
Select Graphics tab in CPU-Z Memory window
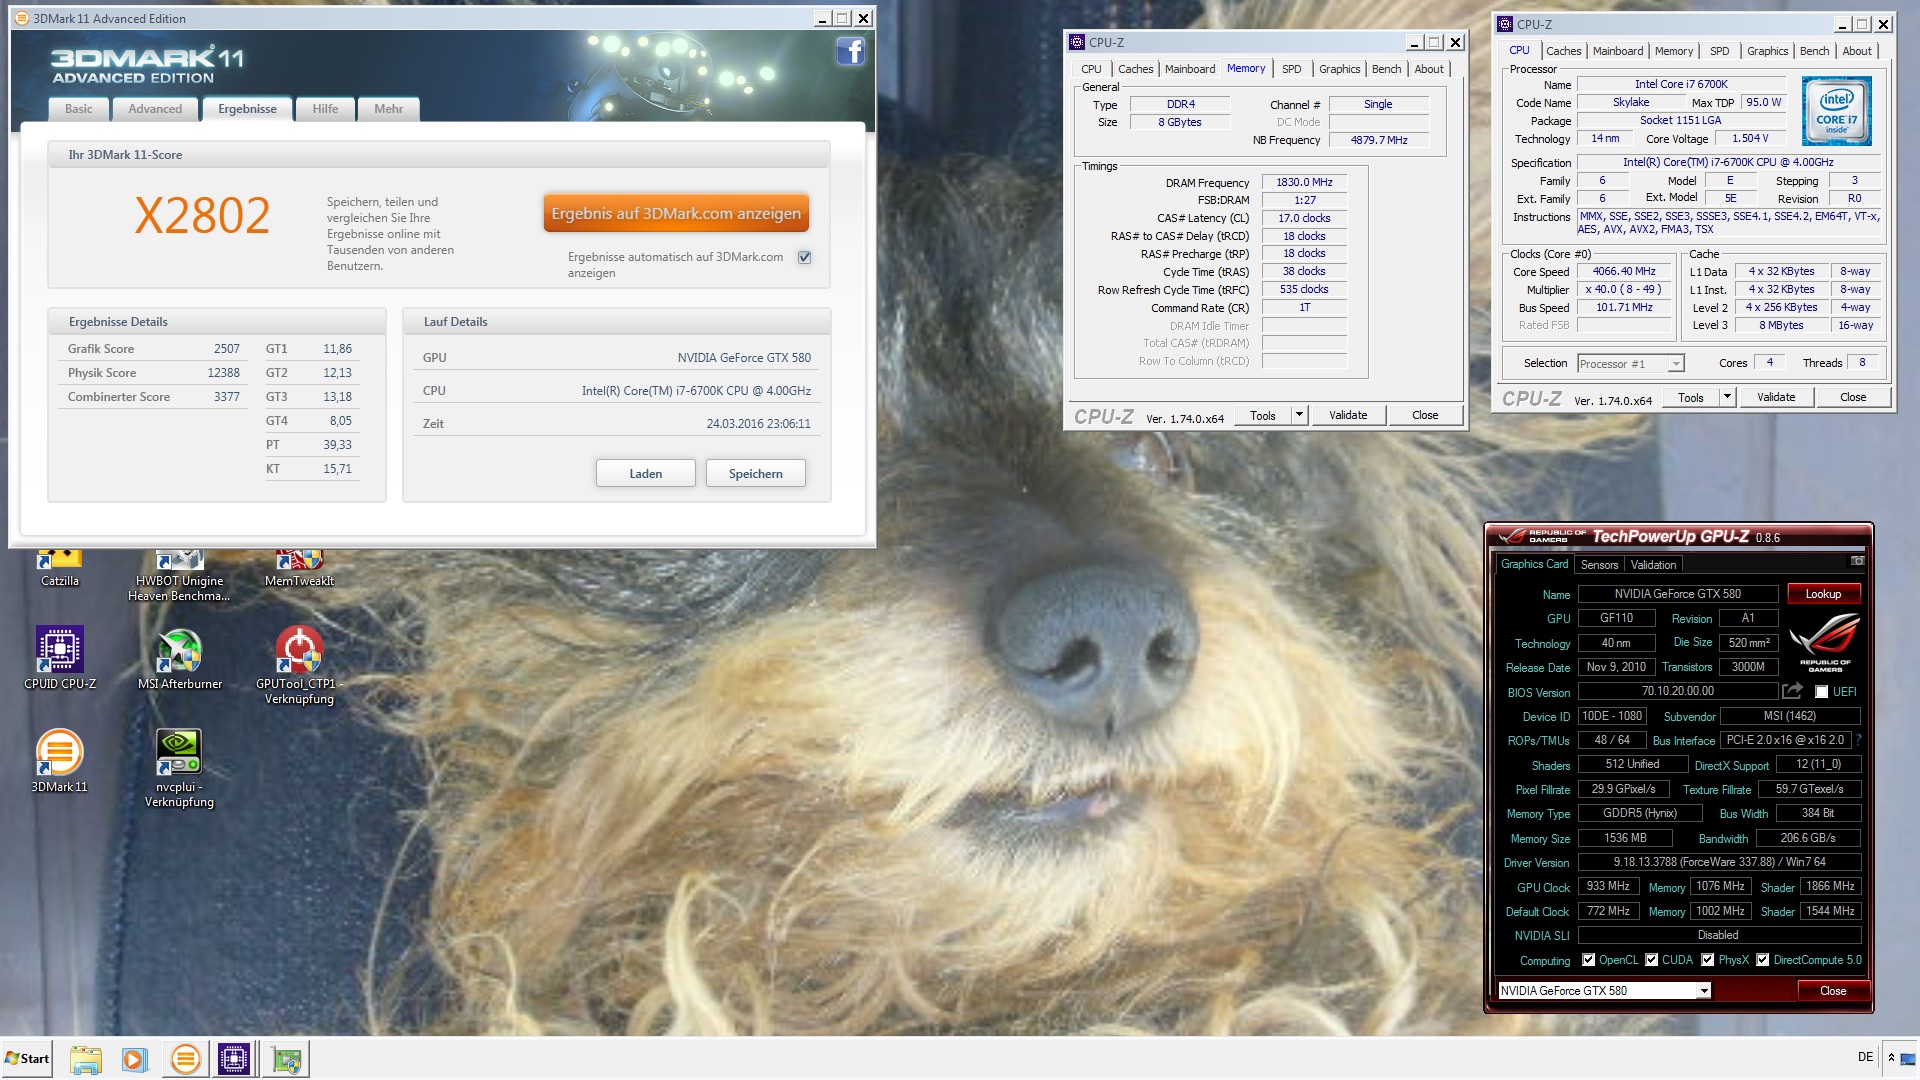pos(1339,69)
